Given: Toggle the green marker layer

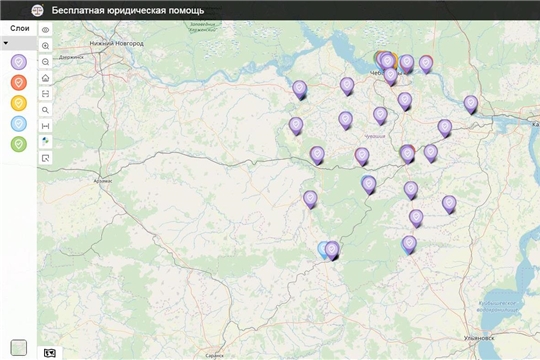Looking at the screenshot, I should pos(19,144).
